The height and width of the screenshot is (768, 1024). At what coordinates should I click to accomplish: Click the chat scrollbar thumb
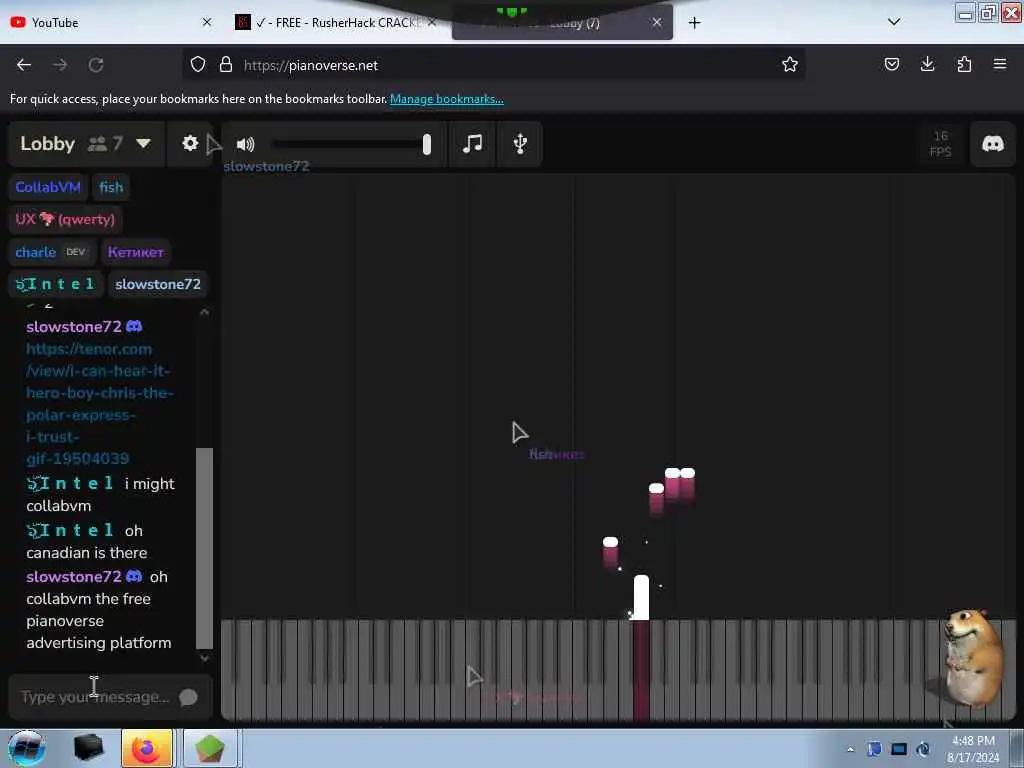(x=204, y=548)
